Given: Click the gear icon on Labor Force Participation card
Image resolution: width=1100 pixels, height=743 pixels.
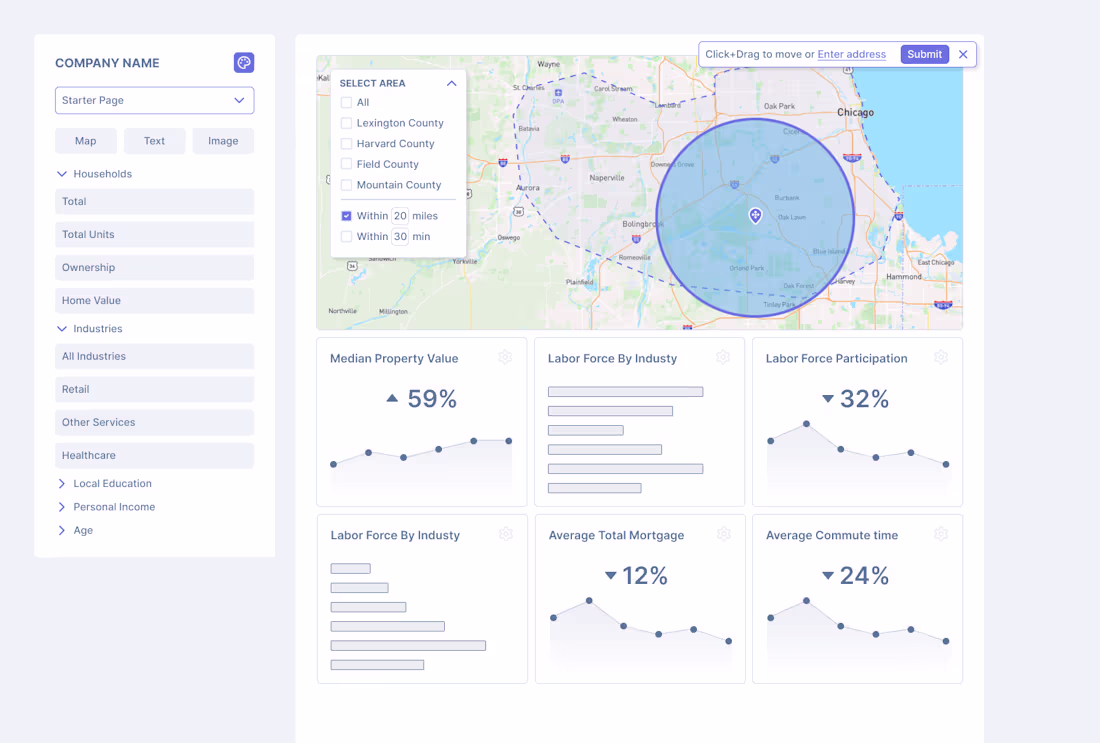Looking at the screenshot, I should [940, 356].
